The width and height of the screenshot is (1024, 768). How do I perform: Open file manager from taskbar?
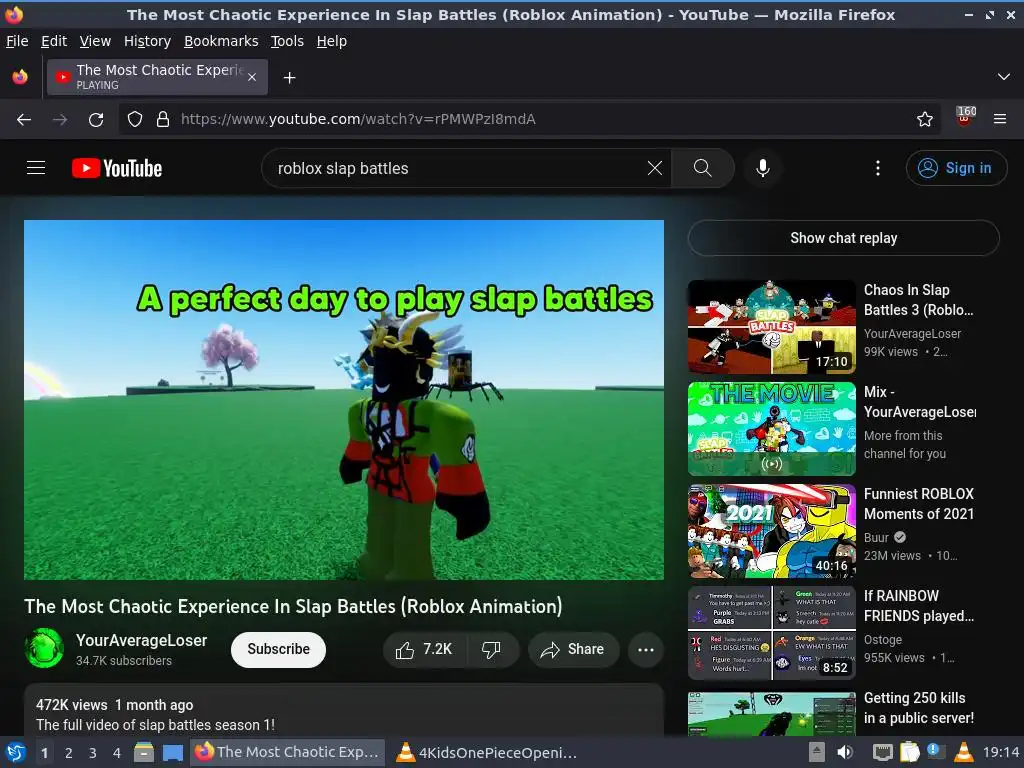(144, 753)
